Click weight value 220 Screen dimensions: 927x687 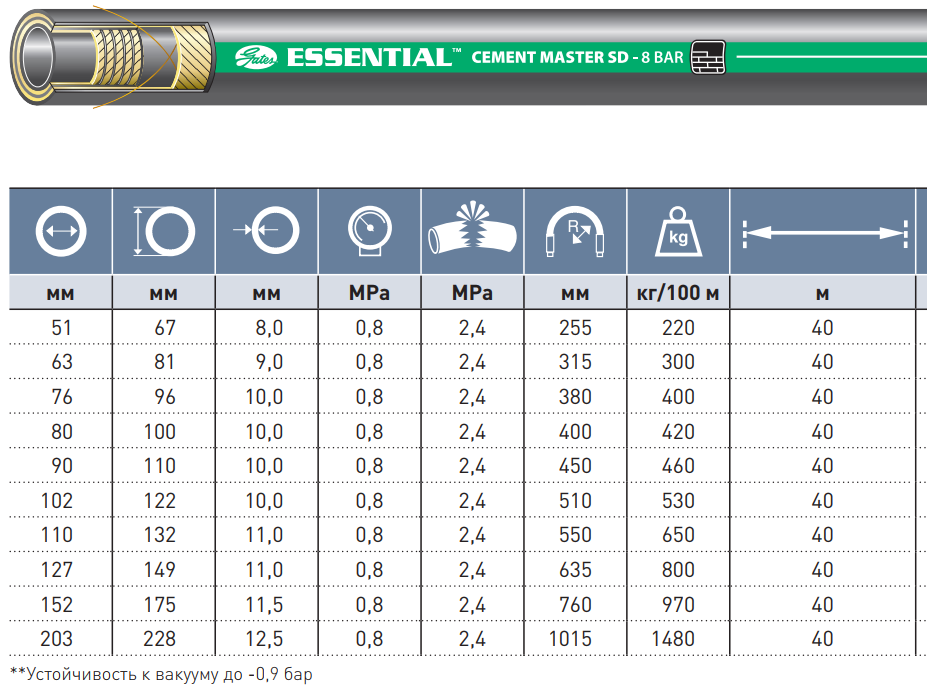678,328
